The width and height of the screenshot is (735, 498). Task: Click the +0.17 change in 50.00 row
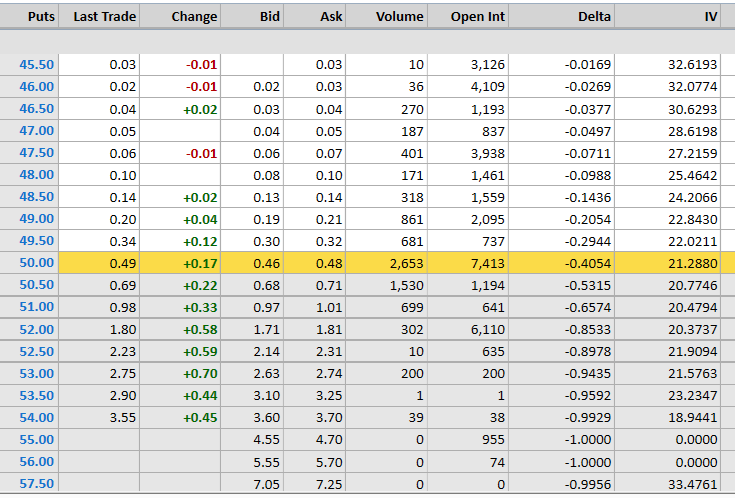200,264
